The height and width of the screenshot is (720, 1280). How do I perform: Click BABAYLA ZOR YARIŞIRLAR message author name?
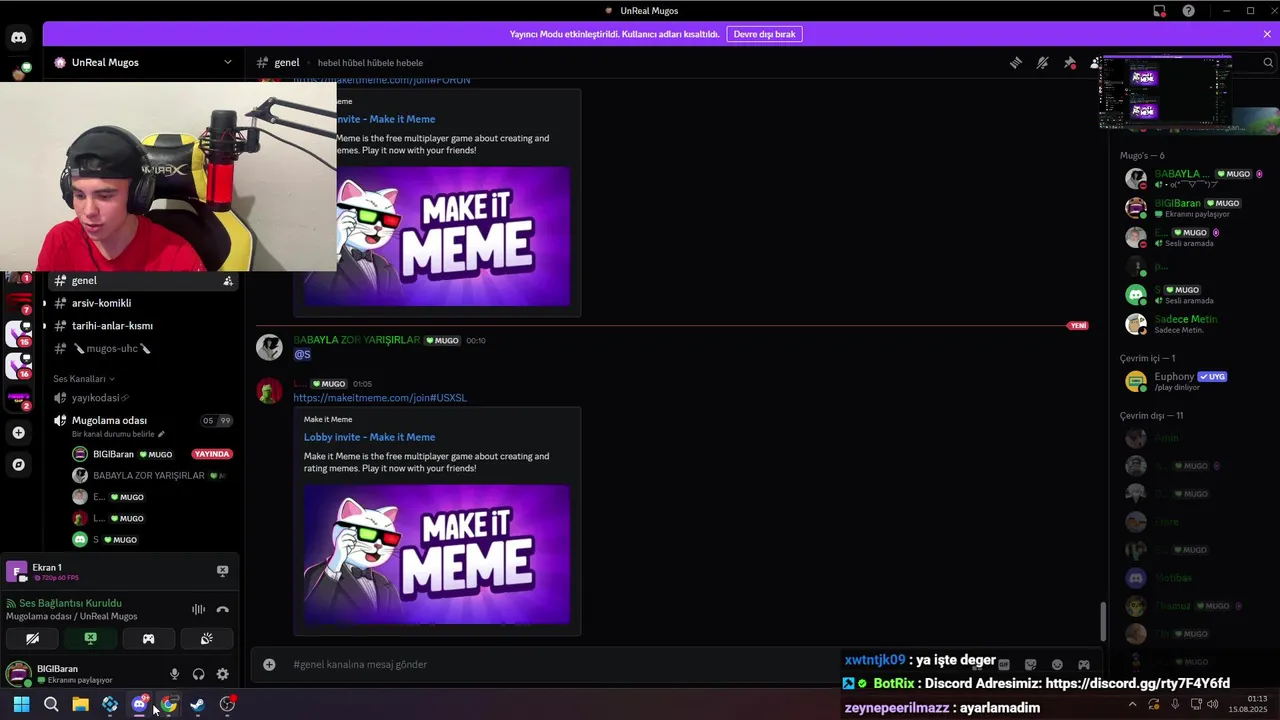[356, 340]
